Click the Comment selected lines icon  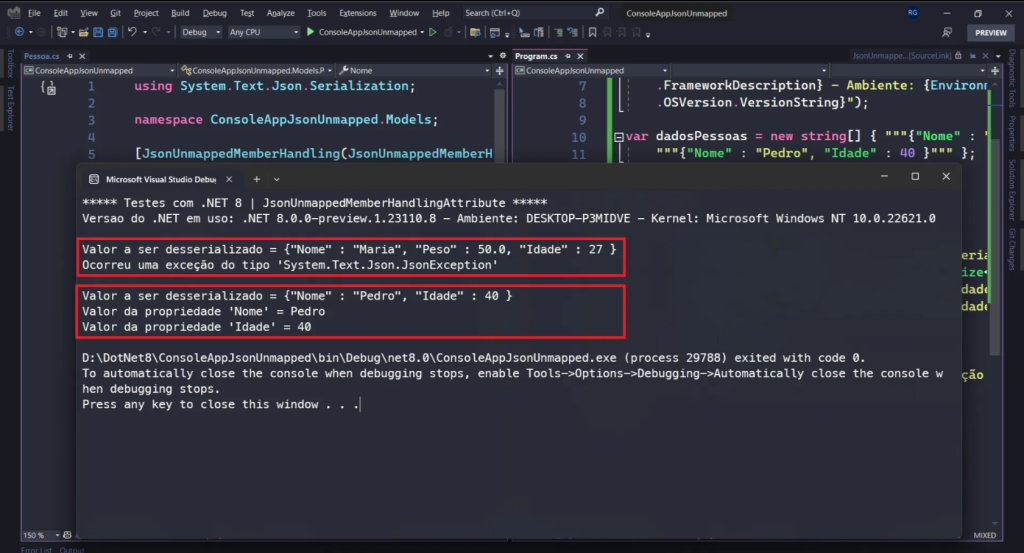[x=558, y=32]
